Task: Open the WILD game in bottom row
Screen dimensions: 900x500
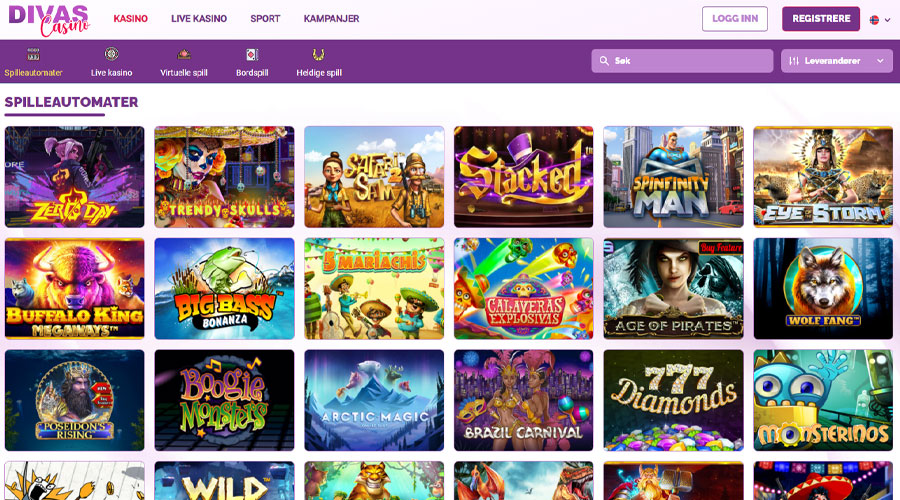Action: tap(224, 481)
